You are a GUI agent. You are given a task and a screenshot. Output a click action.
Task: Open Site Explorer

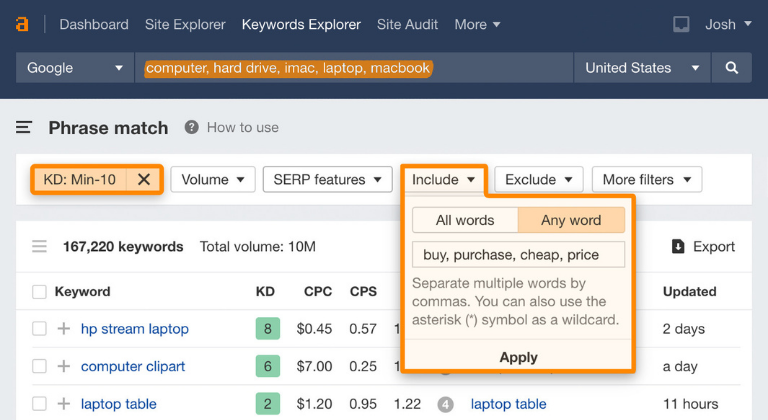(x=185, y=24)
